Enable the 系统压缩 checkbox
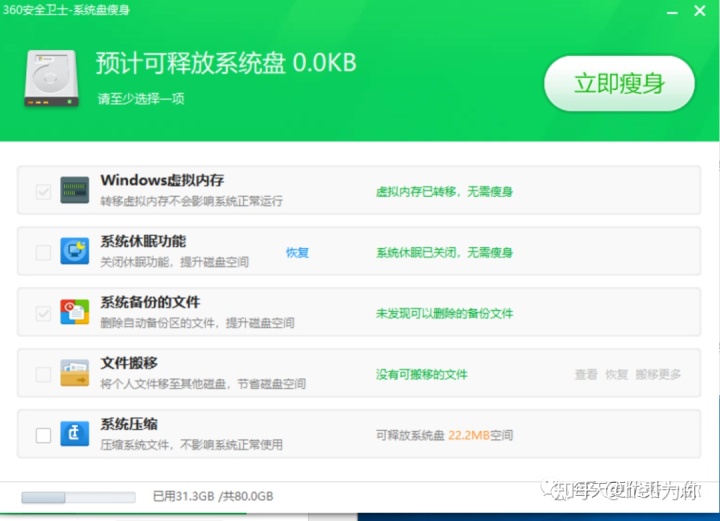Viewport: 720px width, 521px height. [43, 435]
